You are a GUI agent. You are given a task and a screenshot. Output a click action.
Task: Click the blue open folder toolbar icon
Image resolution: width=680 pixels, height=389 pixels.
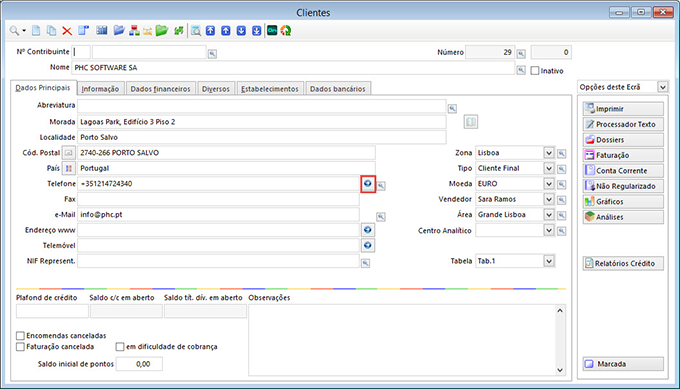click(x=119, y=30)
